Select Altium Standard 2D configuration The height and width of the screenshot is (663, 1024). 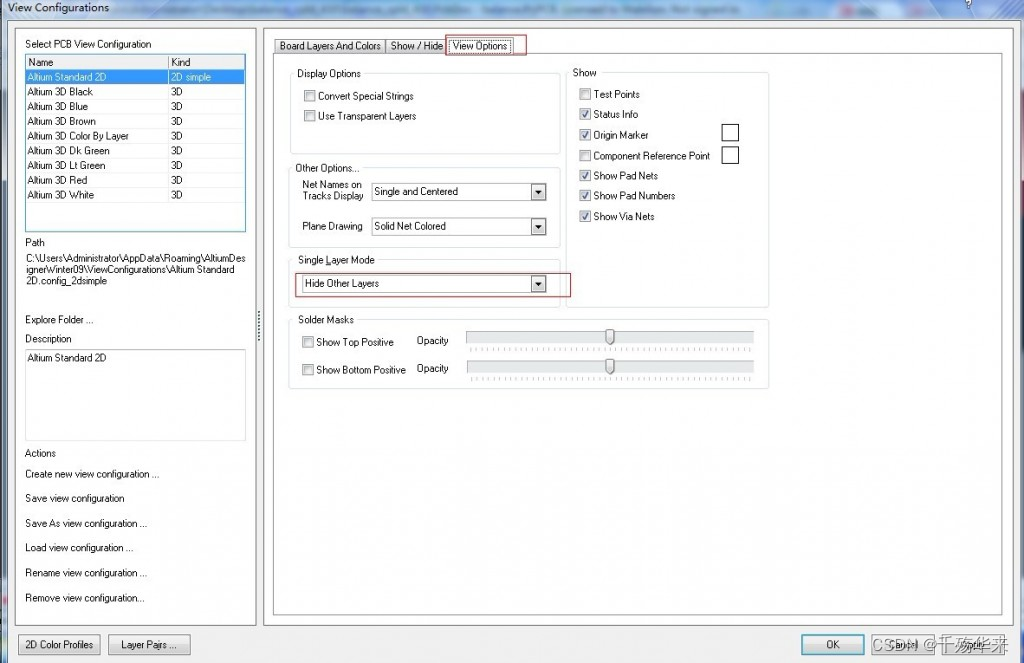(135, 77)
